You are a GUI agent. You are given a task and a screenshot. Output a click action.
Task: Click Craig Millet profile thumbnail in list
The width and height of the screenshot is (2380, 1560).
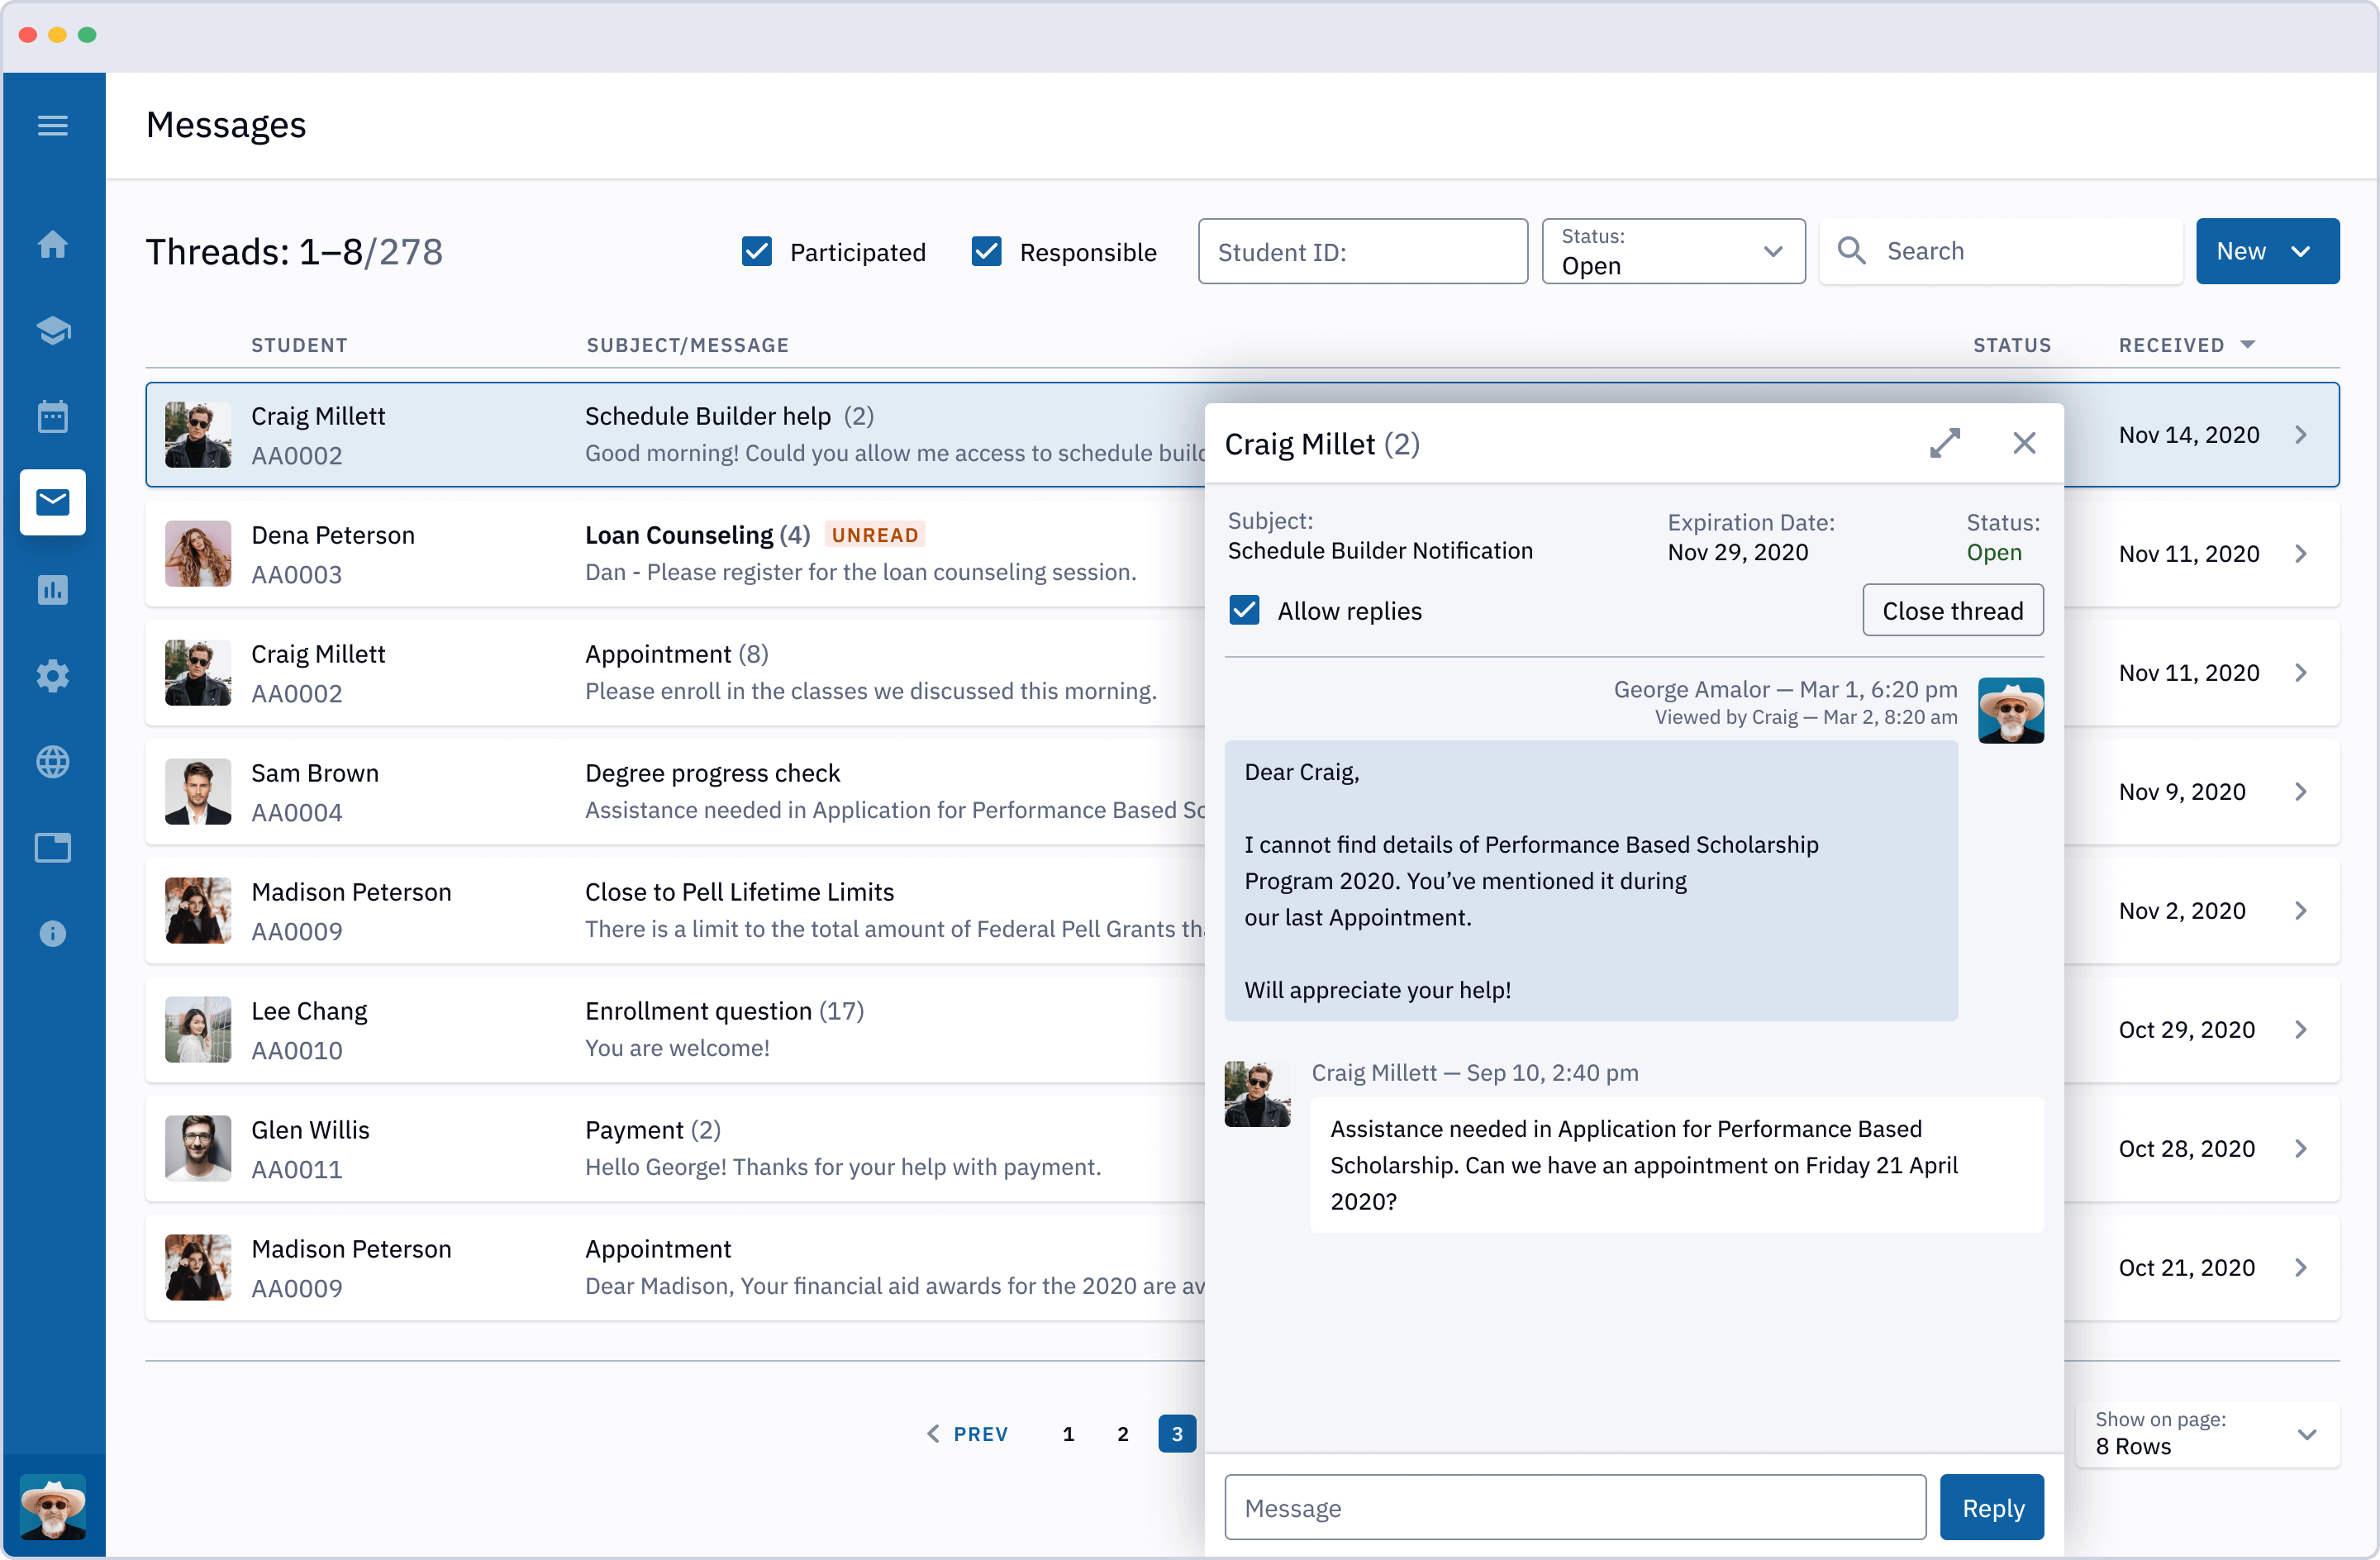197,434
